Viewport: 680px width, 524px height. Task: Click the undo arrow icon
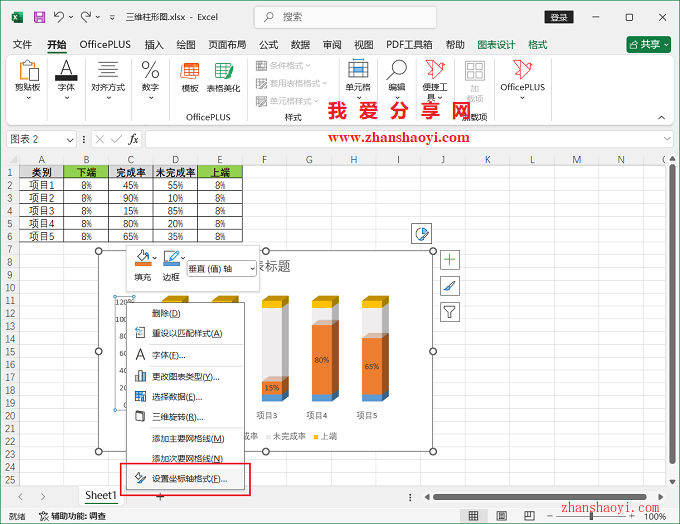60,17
